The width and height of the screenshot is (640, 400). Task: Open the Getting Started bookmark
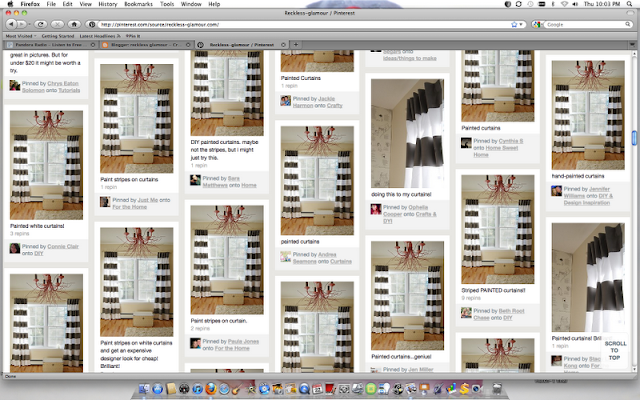(x=58, y=36)
